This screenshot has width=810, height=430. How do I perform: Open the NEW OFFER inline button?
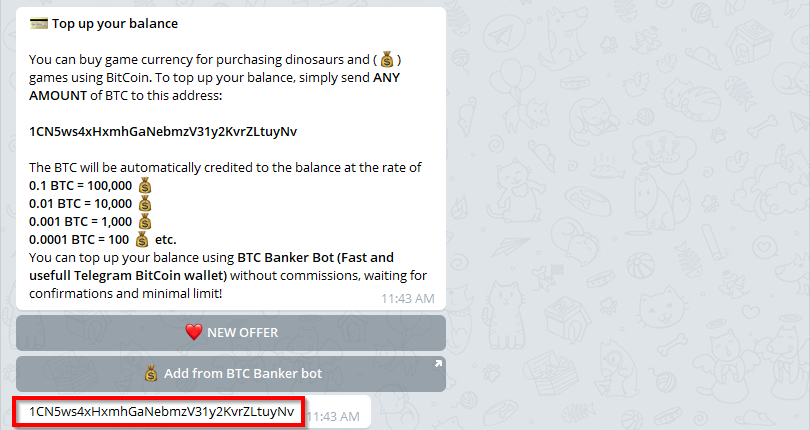coord(231,333)
